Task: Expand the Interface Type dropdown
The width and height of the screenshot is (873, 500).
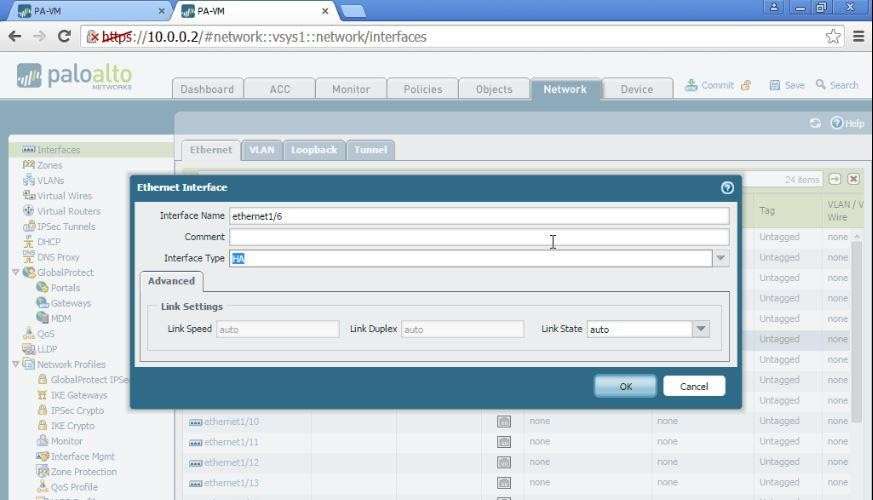Action: (x=720, y=258)
